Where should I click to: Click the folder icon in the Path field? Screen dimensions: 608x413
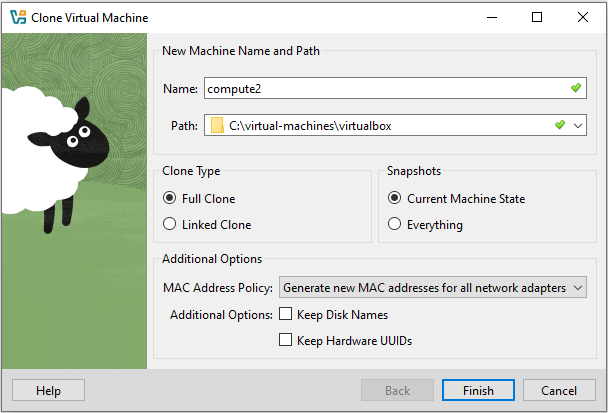click(x=217, y=125)
